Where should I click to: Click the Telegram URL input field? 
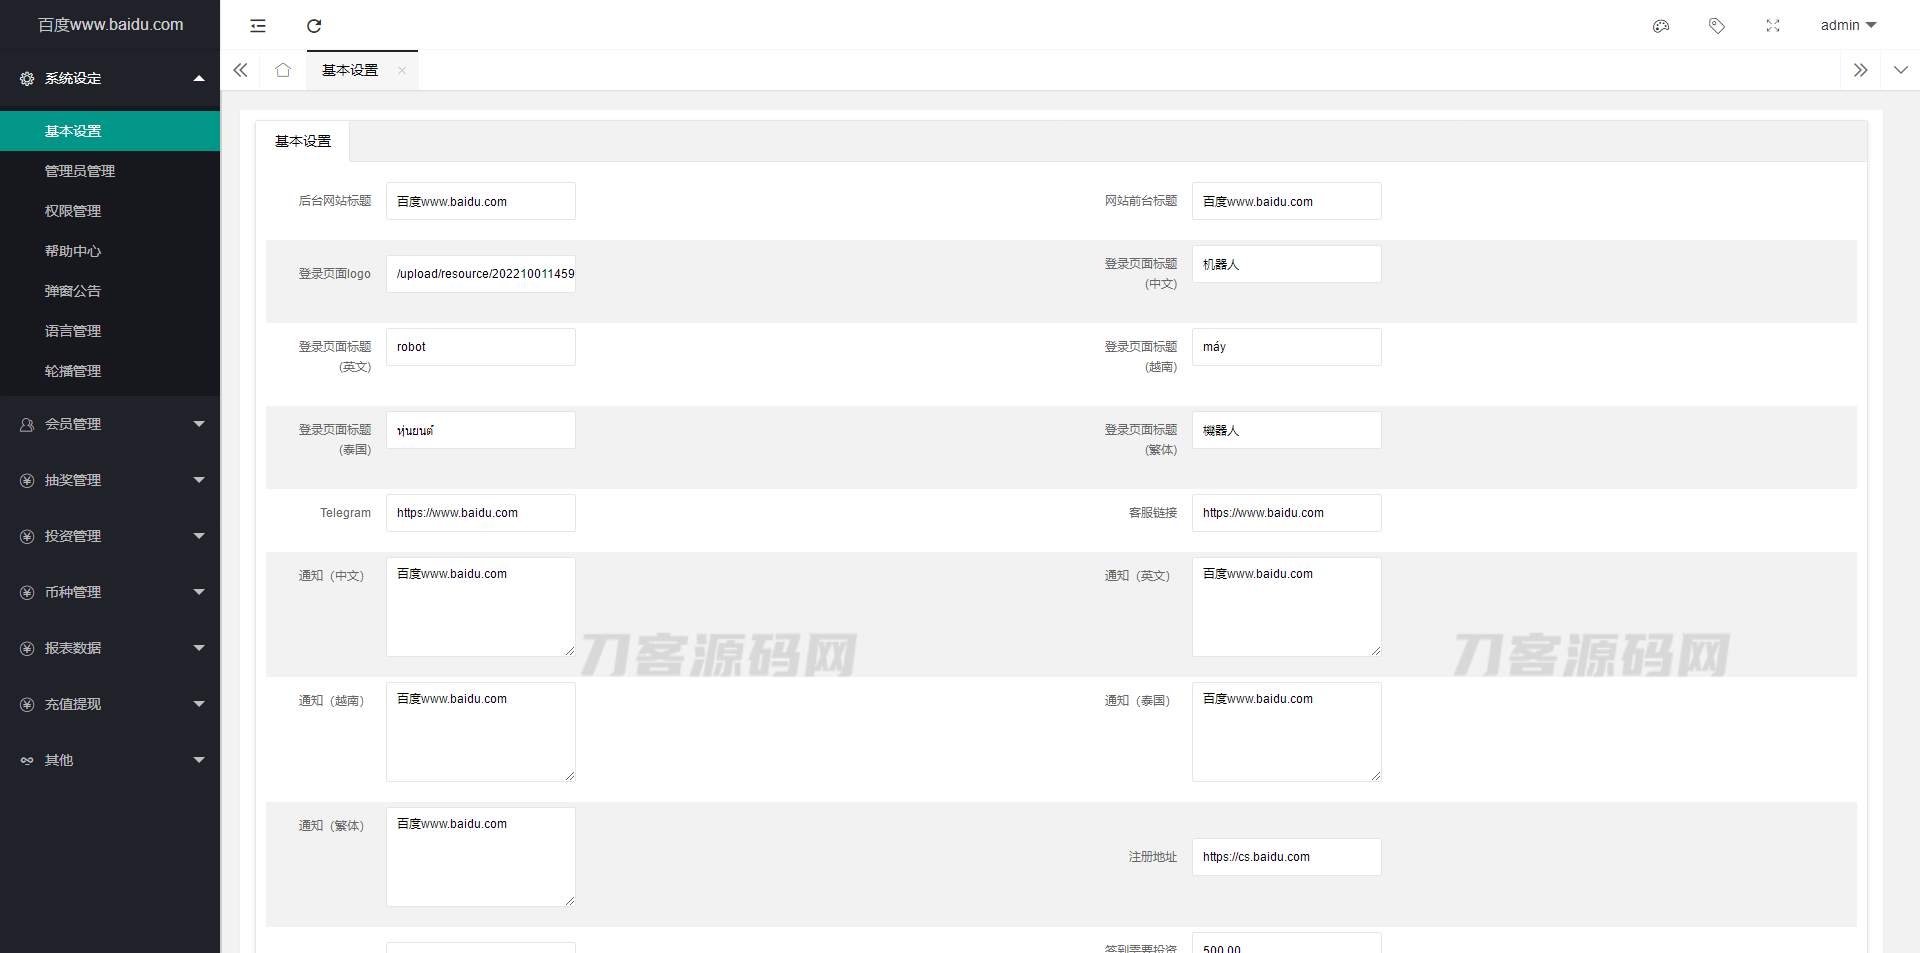[x=480, y=513]
